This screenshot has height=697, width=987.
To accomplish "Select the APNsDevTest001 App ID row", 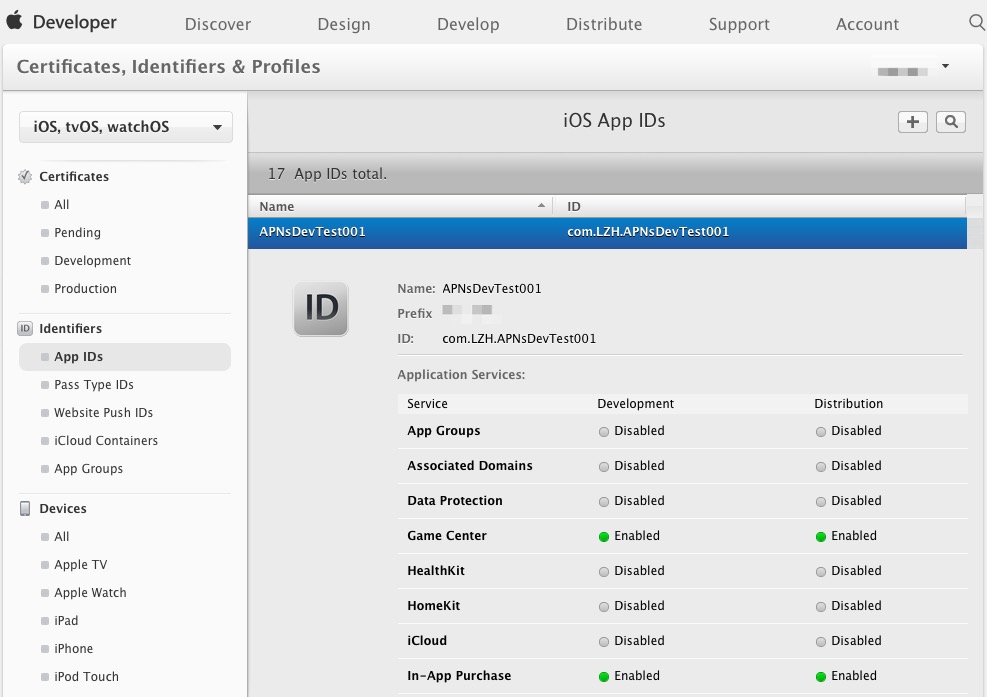I will pos(607,232).
